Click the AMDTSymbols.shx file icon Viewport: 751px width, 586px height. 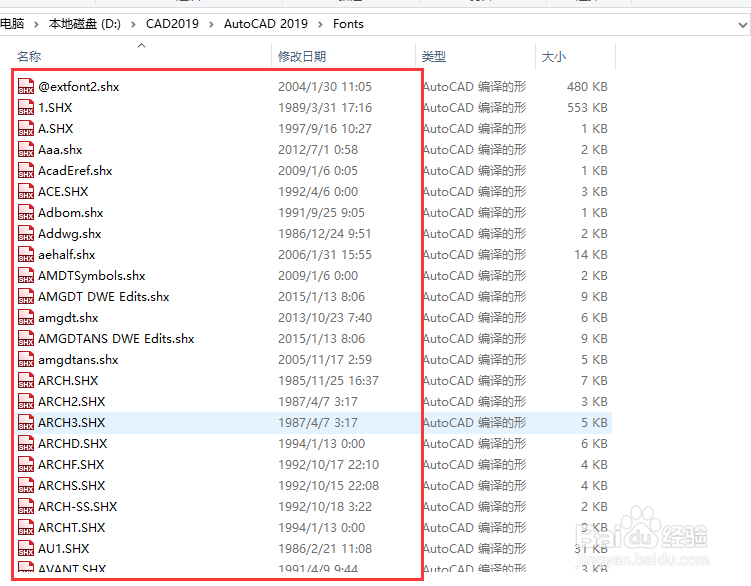[26, 276]
